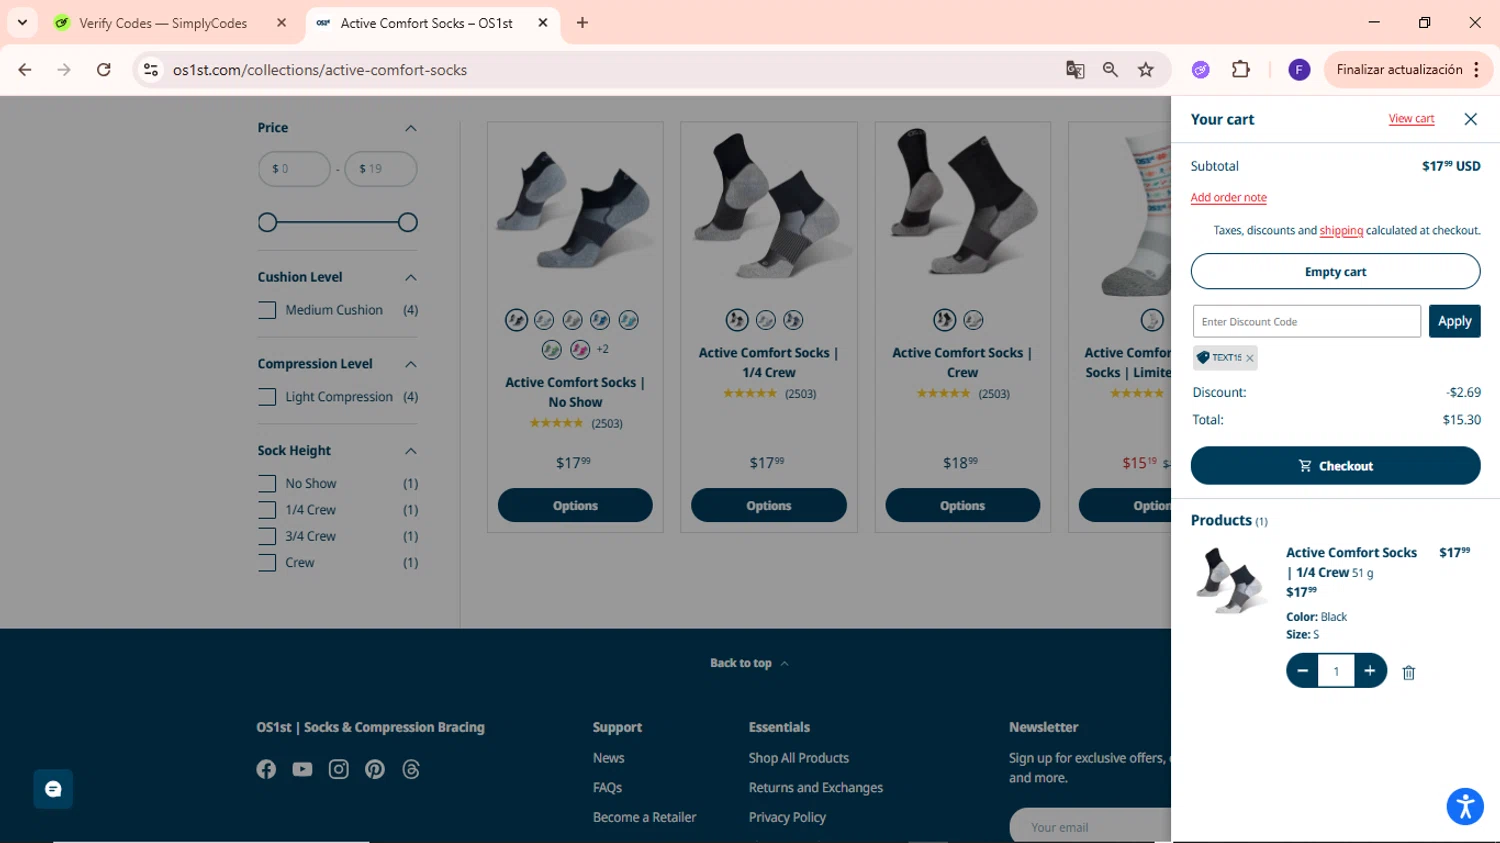This screenshot has width=1500, height=843.
Task: Focus the maximum price input field
Action: [381, 169]
